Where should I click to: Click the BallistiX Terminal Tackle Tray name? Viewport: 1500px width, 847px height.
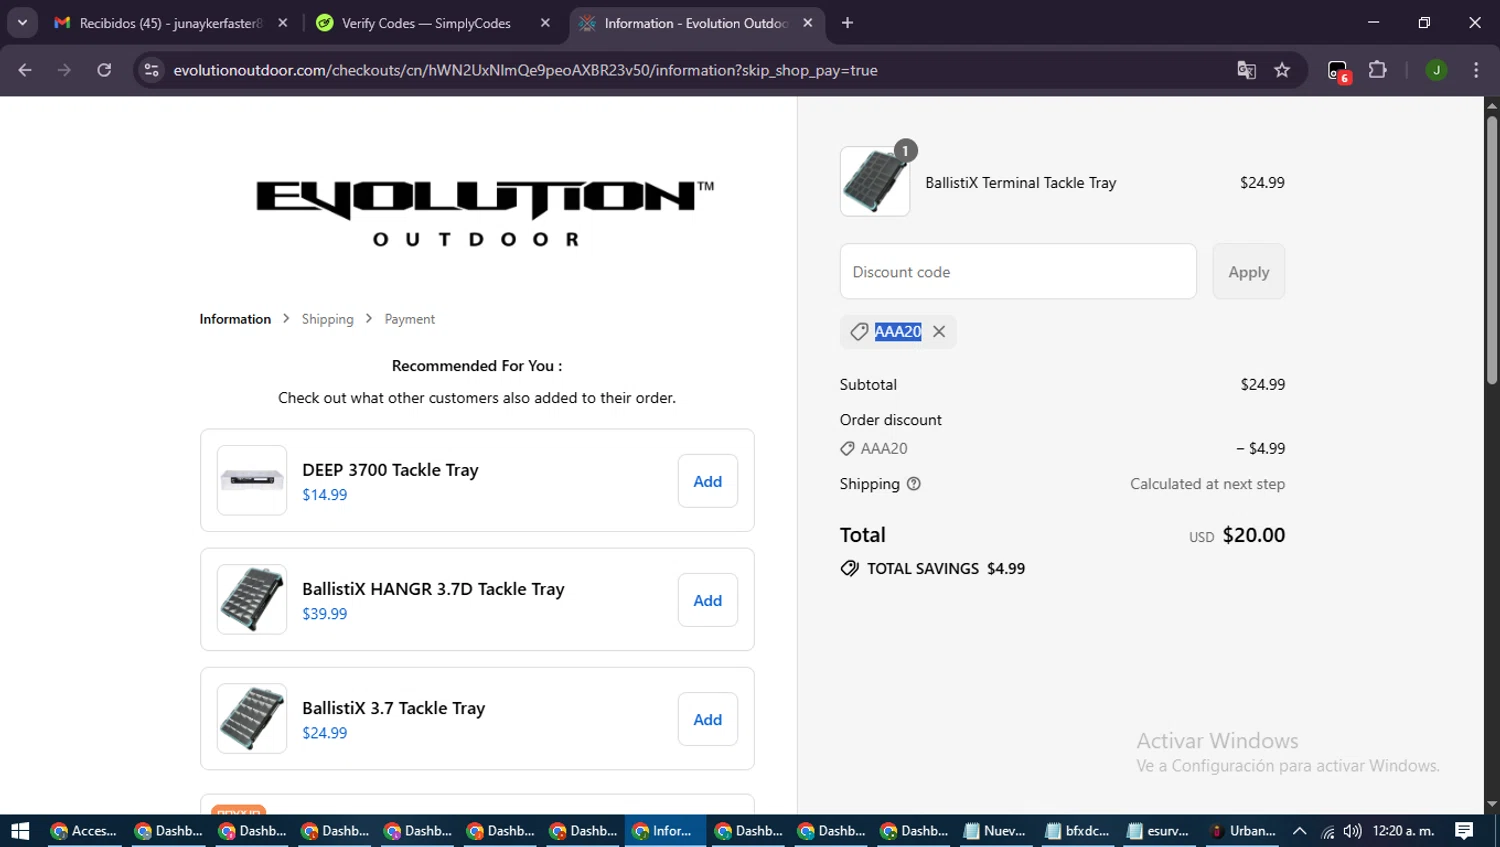tap(1020, 182)
